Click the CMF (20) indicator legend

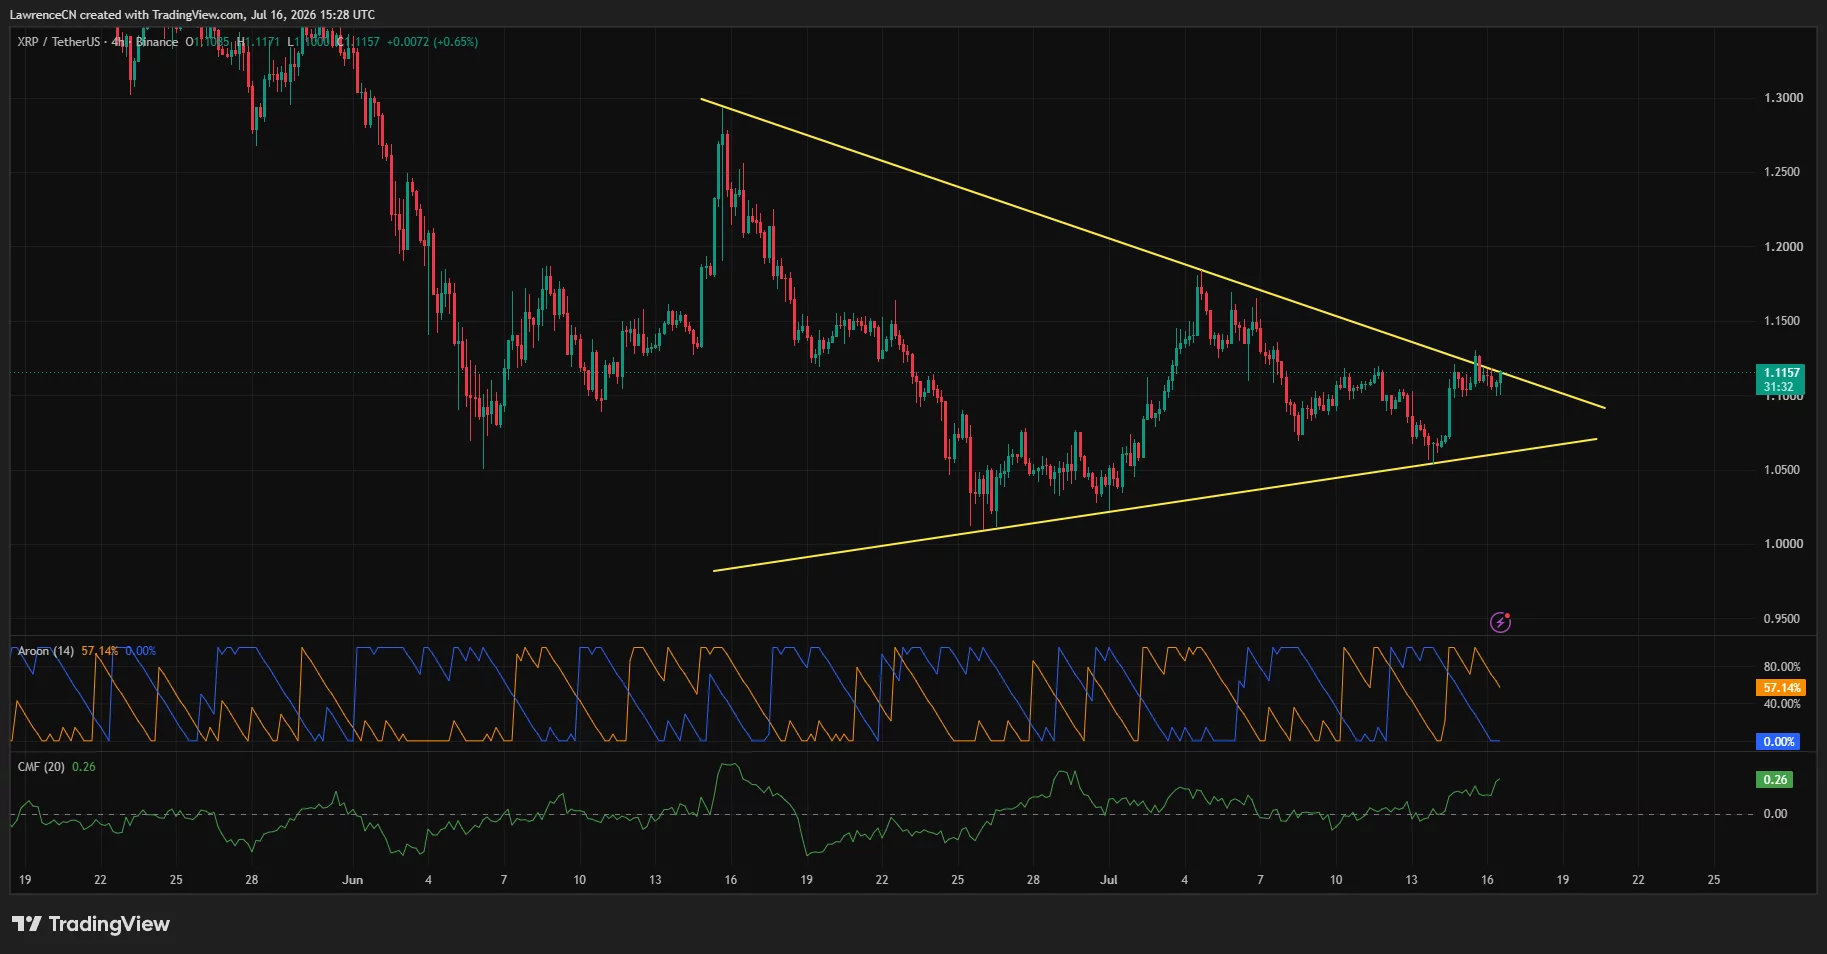tap(41, 767)
